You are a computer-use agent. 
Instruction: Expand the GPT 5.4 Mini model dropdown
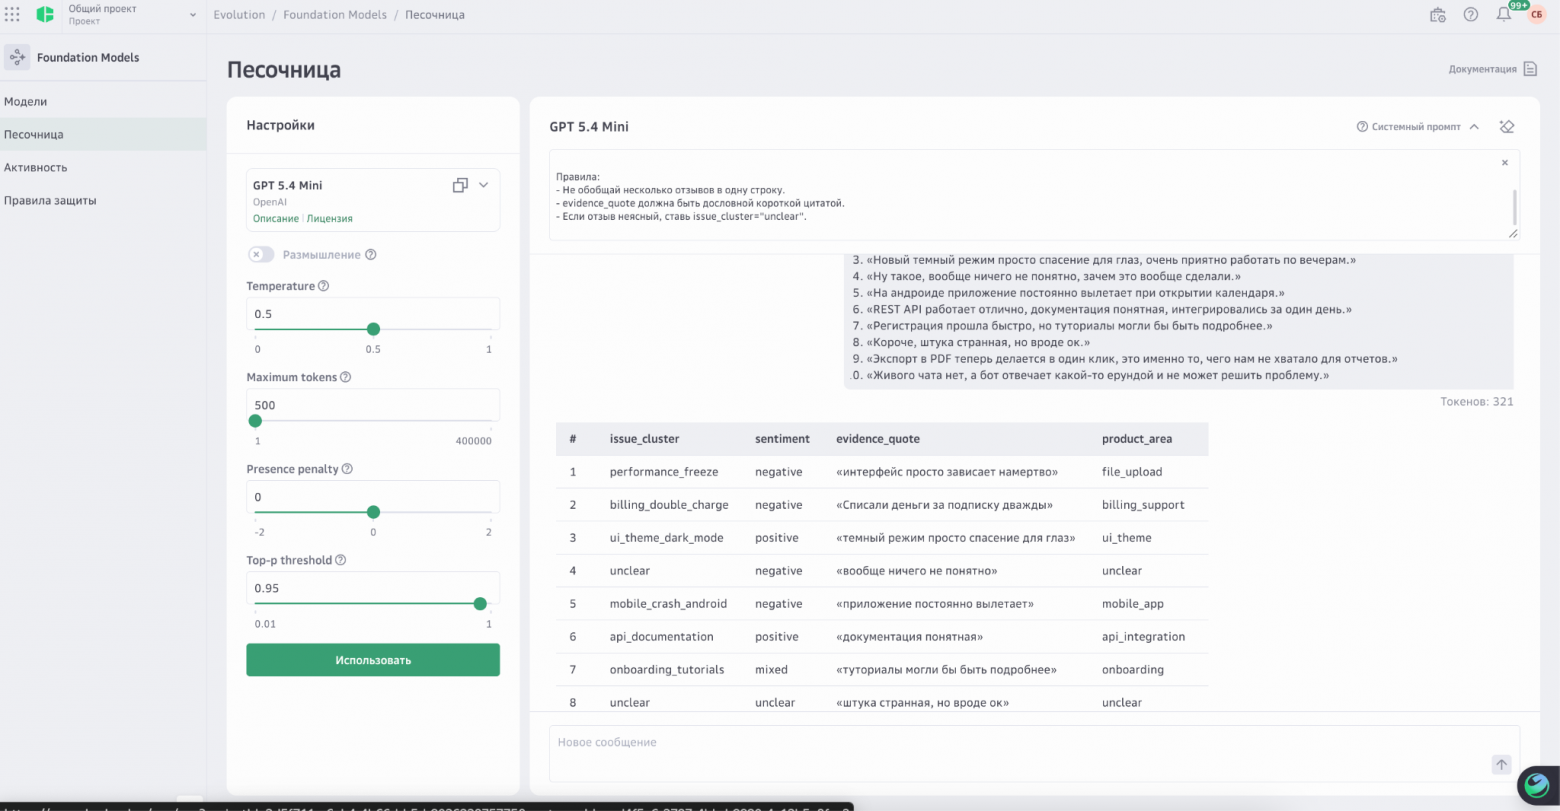click(x=484, y=185)
